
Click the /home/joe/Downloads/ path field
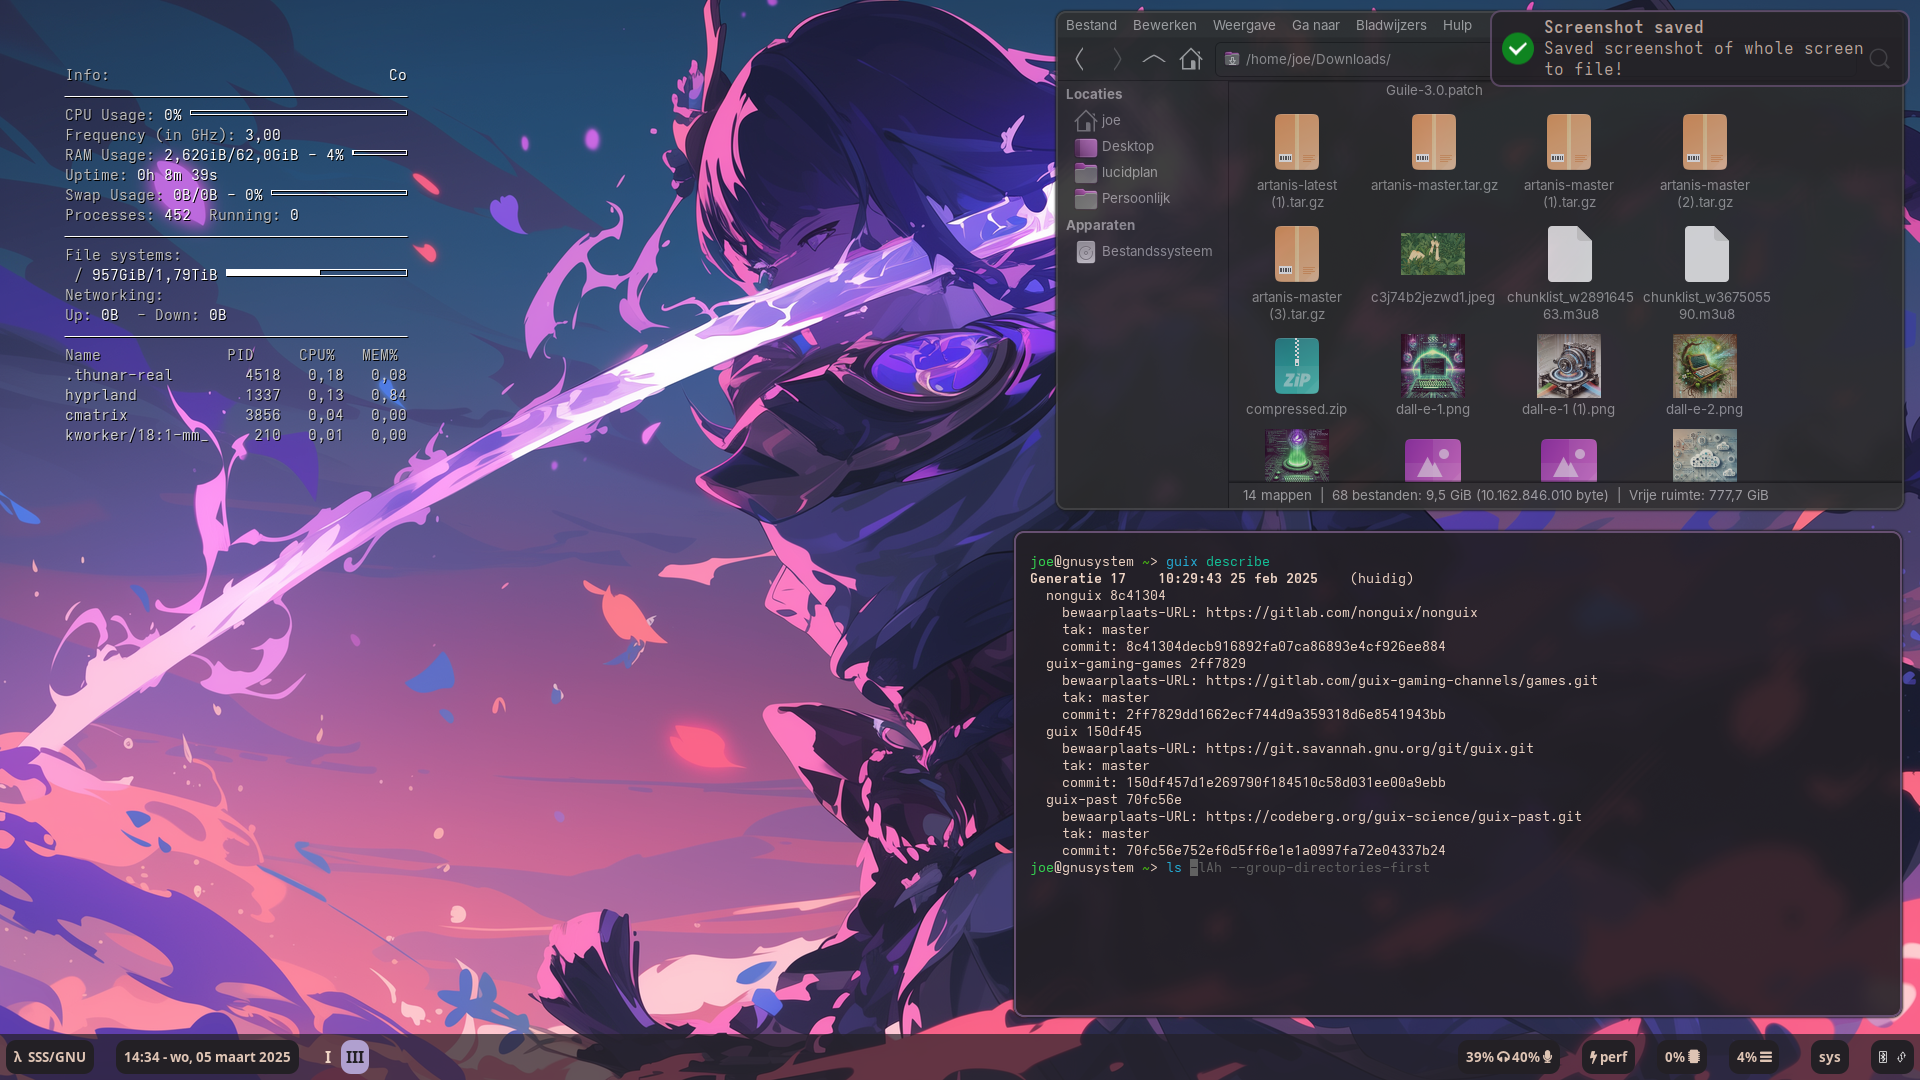click(x=1350, y=59)
